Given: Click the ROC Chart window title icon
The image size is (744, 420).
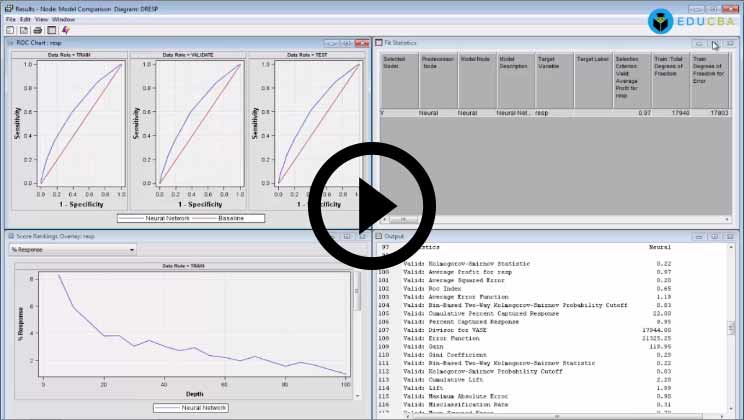Looking at the screenshot, I should [x=13, y=43].
